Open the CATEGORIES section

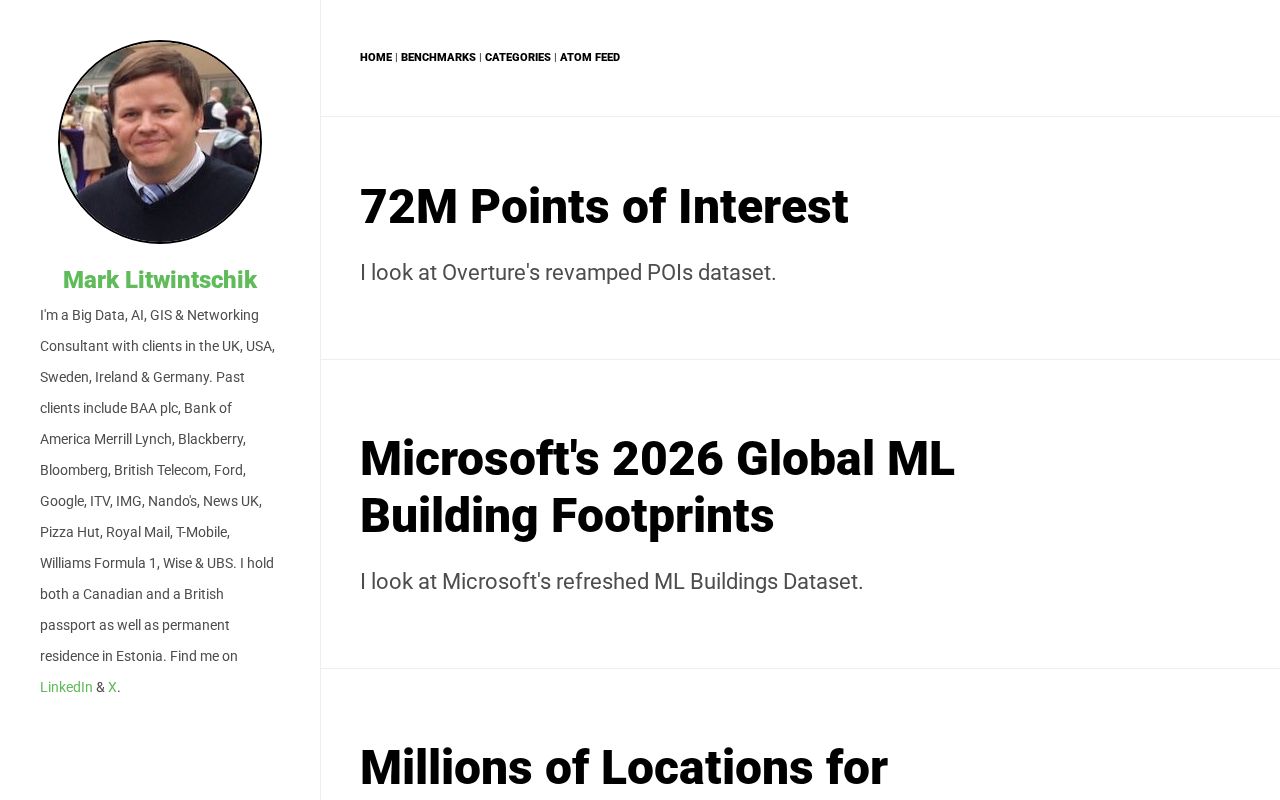(x=517, y=57)
